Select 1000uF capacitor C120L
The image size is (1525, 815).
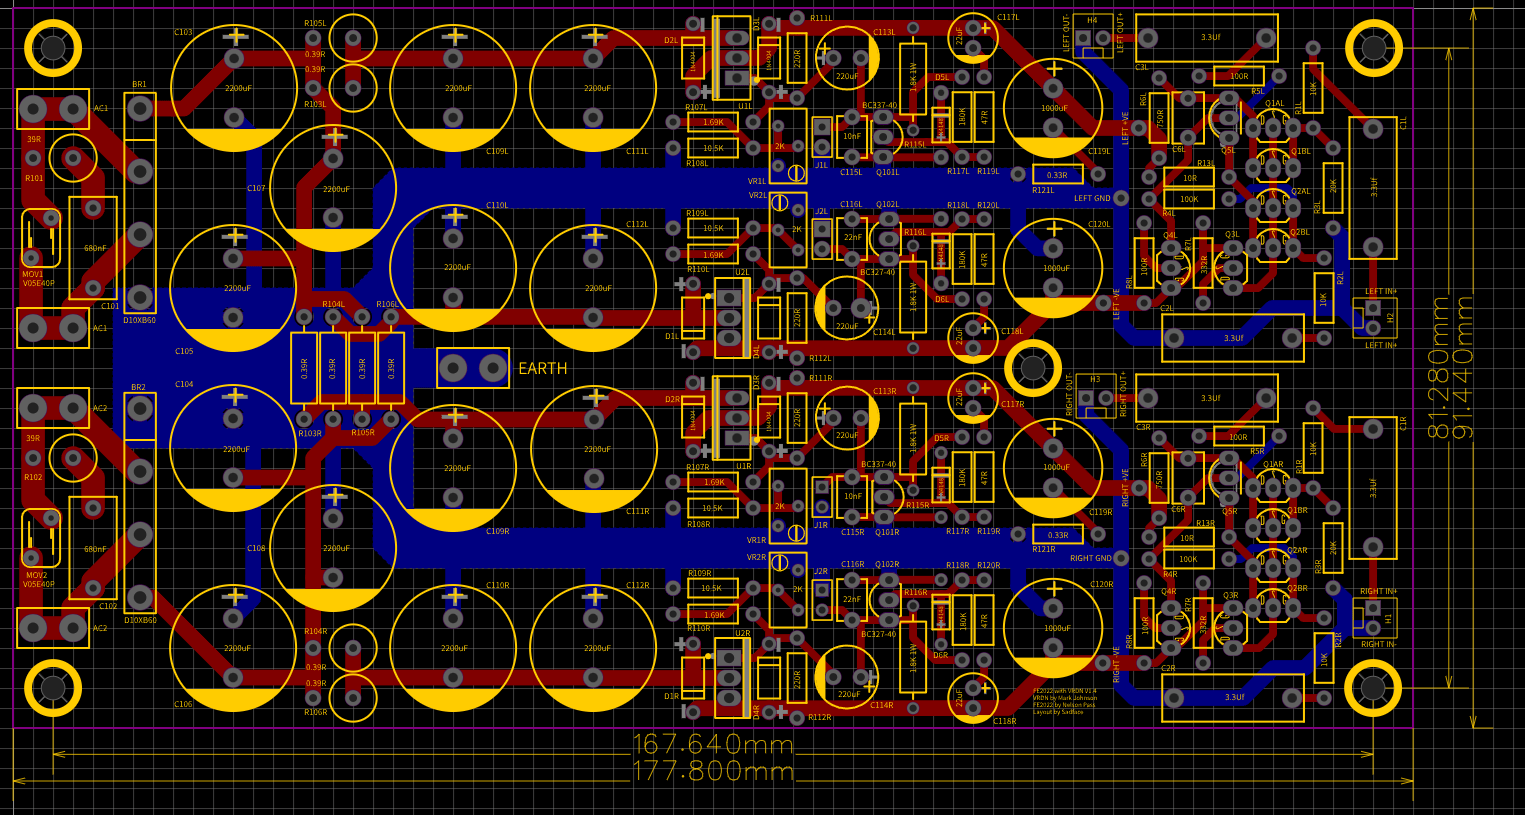pos(1053,268)
